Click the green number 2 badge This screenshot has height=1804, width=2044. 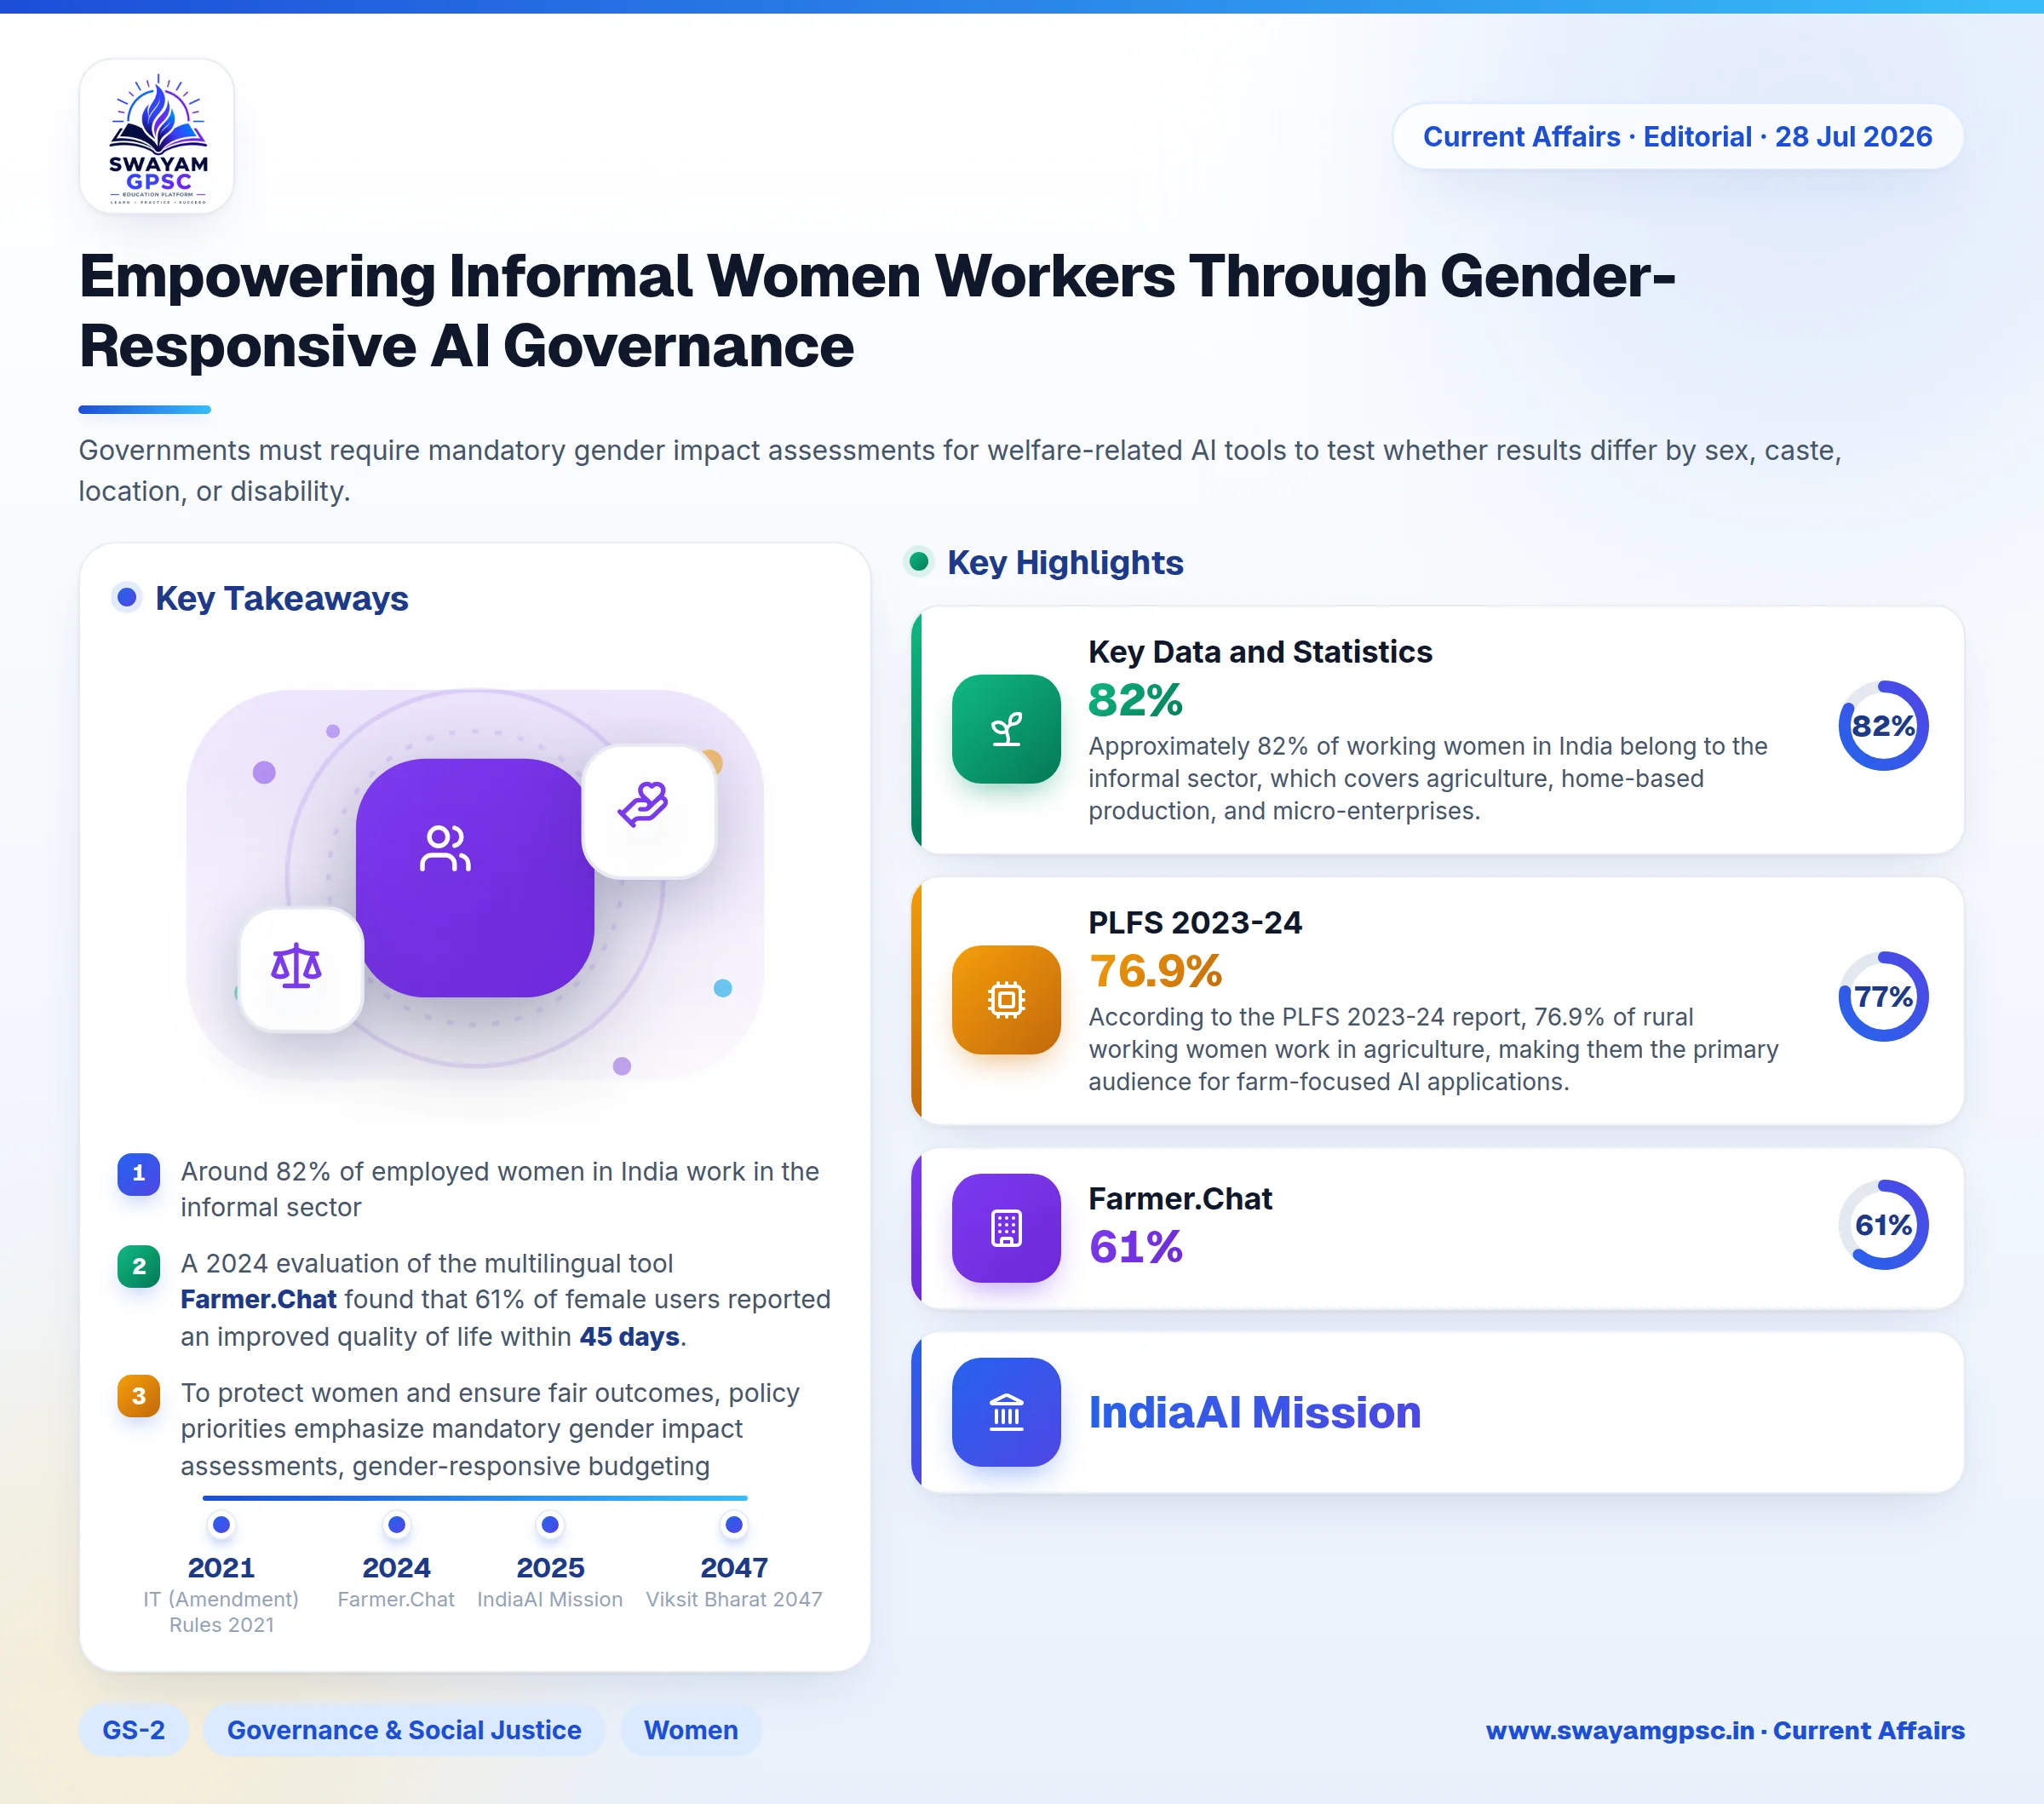pos(139,1266)
